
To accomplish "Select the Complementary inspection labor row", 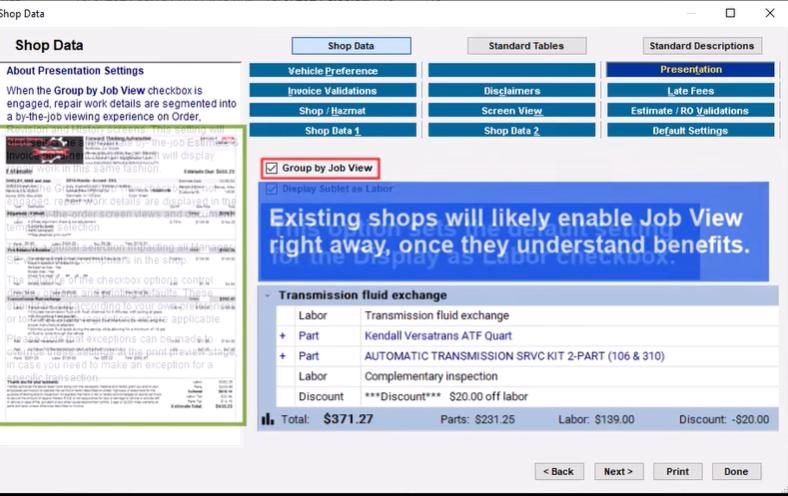I will (x=527, y=376).
